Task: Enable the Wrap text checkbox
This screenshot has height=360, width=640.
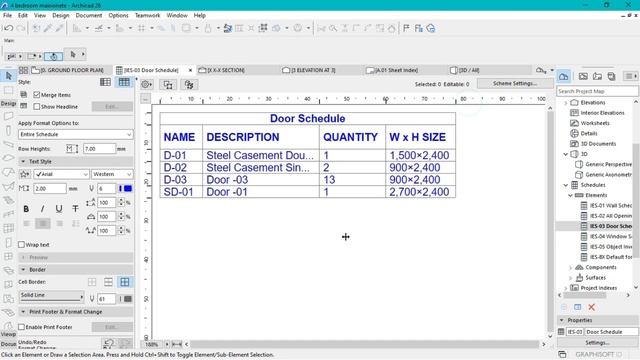Action: coord(22,244)
